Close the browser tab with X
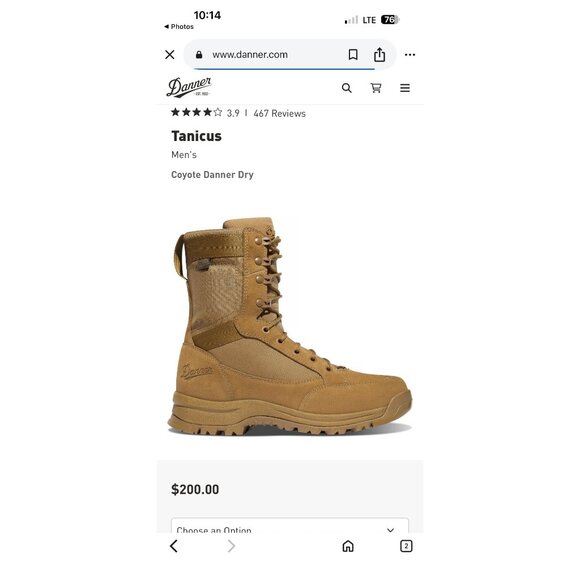 point(170,55)
